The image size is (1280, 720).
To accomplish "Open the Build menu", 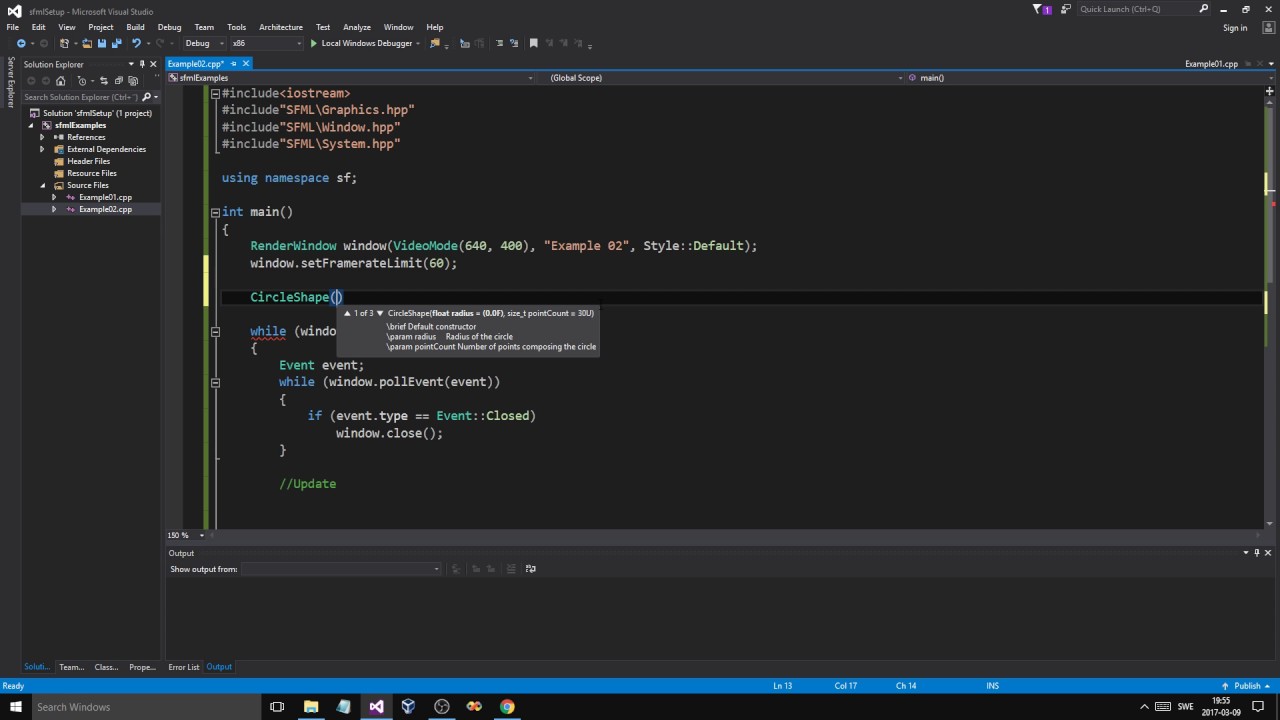I will (x=135, y=27).
